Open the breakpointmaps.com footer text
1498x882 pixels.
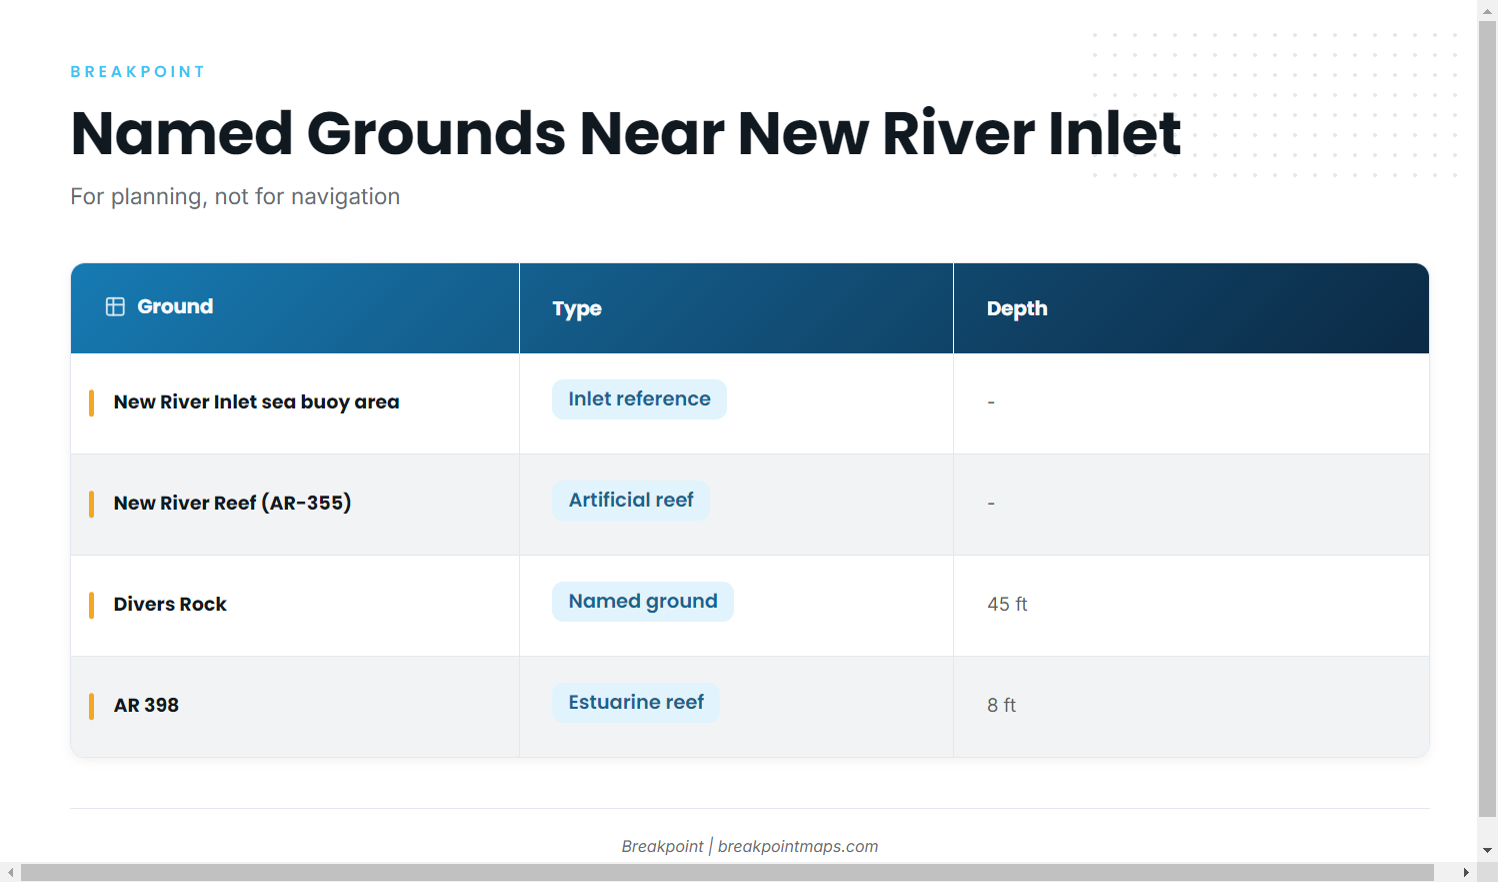coord(798,846)
